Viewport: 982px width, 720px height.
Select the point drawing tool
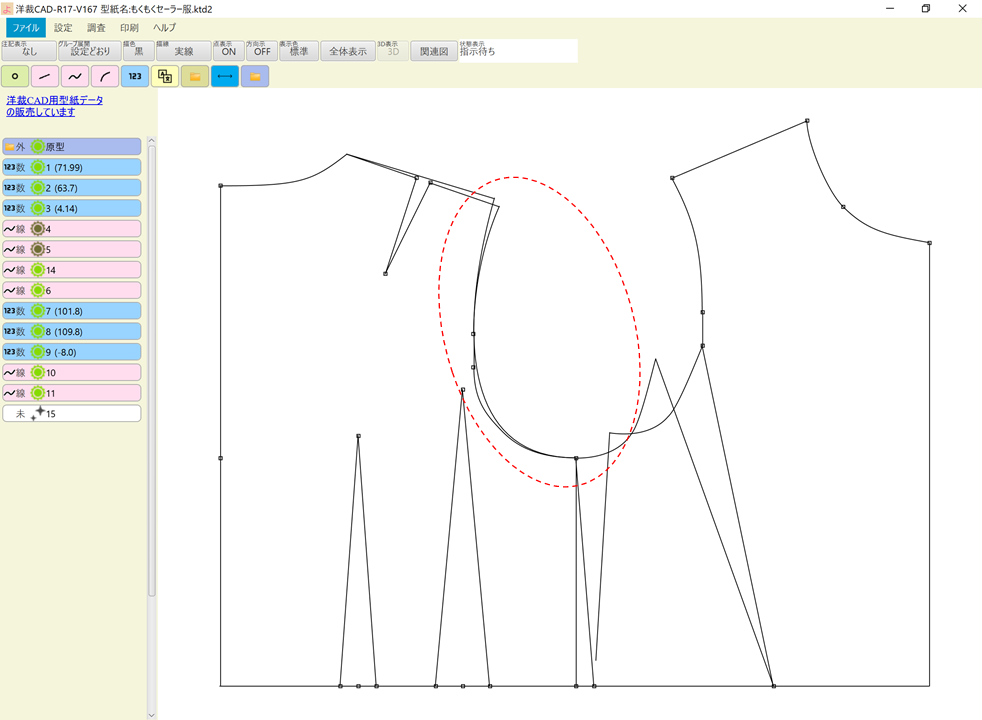14,75
